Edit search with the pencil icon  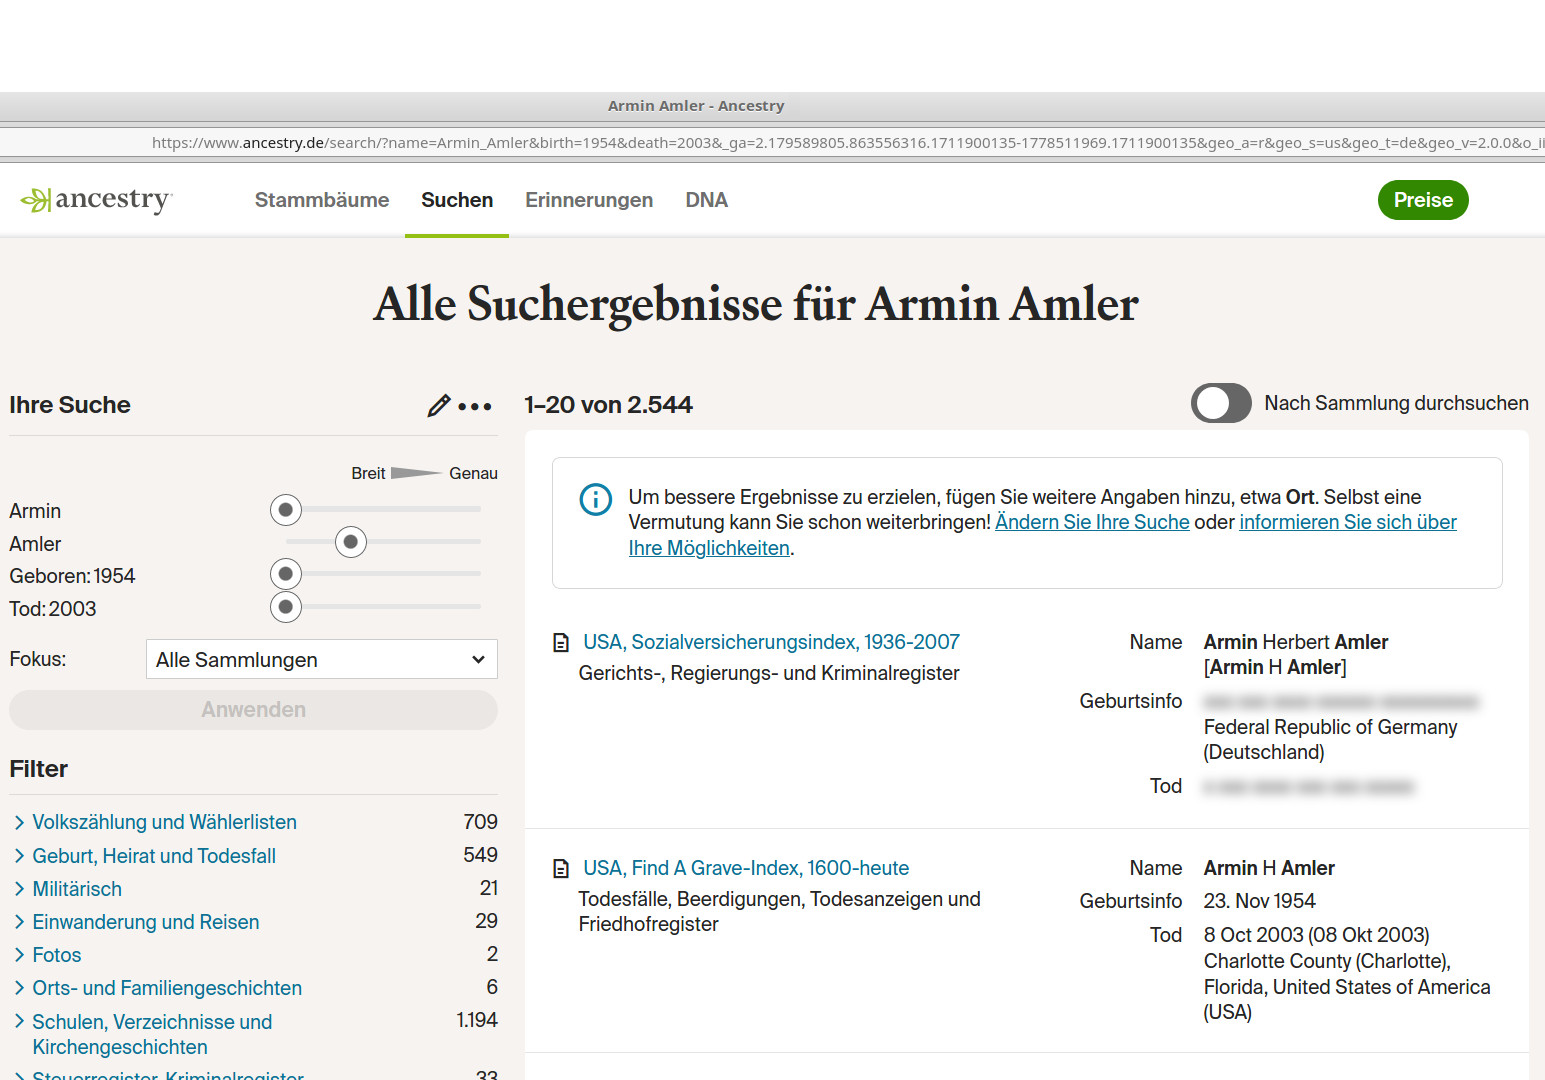pyautogui.click(x=438, y=405)
